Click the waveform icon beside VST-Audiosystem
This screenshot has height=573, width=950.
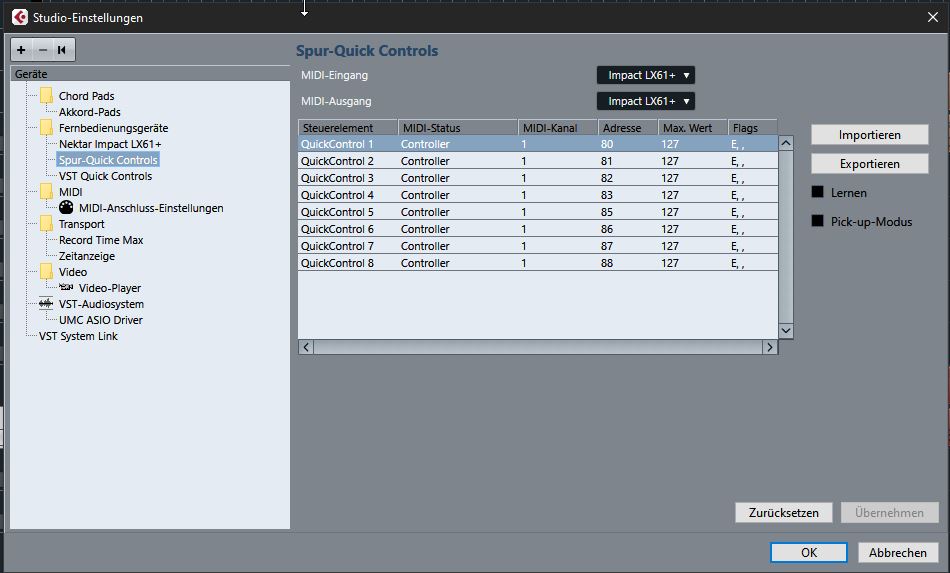(x=46, y=304)
